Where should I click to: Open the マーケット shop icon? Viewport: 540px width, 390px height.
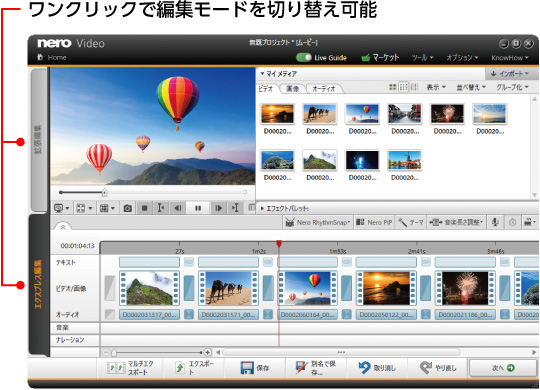[x=365, y=58]
